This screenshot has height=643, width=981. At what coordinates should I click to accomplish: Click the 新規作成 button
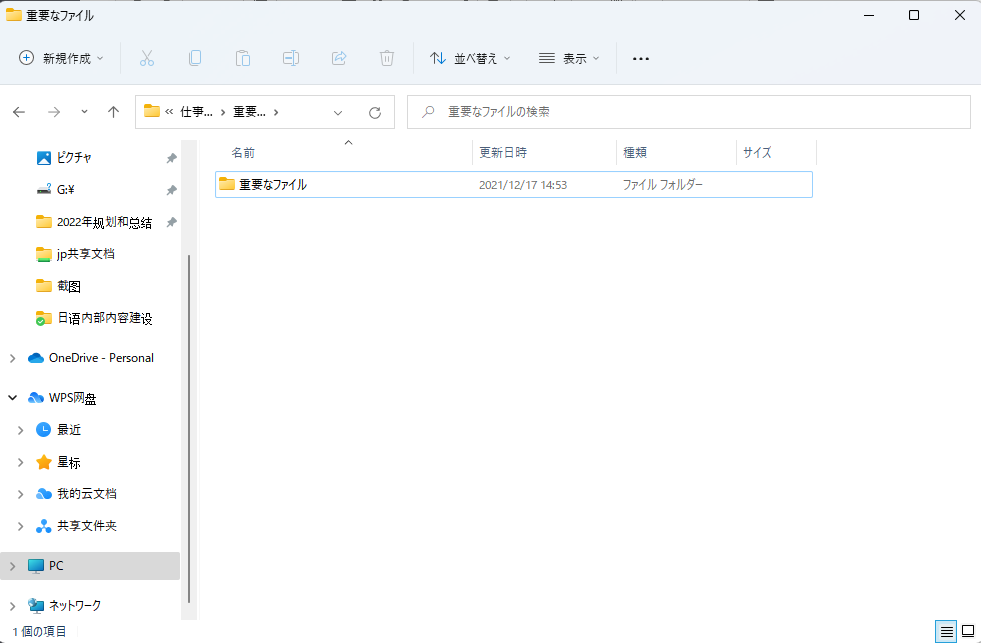[62, 58]
